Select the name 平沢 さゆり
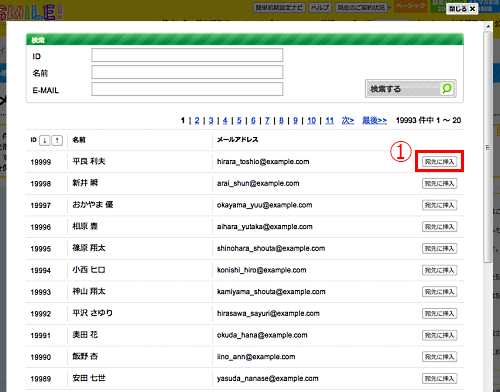Image resolution: width=500 pixels, height=392 pixels. click(93, 313)
